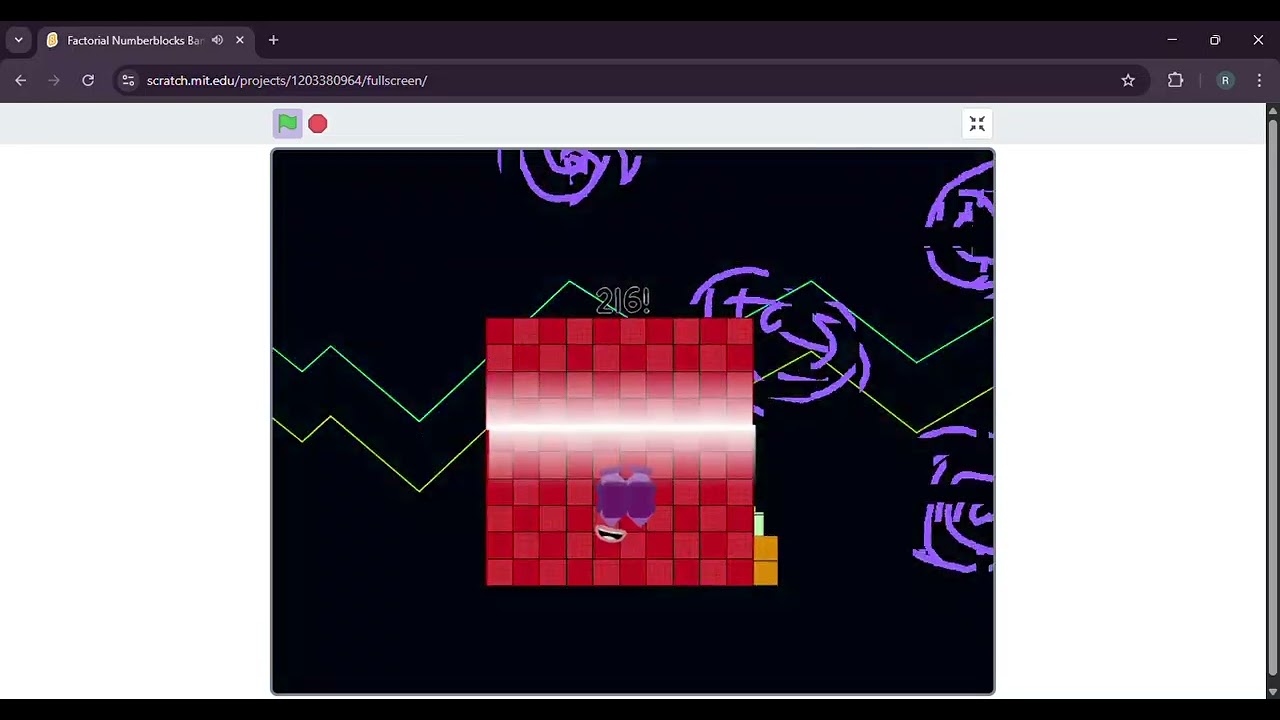The height and width of the screenshot is (720, 1280).
Task: Bookmark this page with the star icon
Action: click(x=1128, y=80)
